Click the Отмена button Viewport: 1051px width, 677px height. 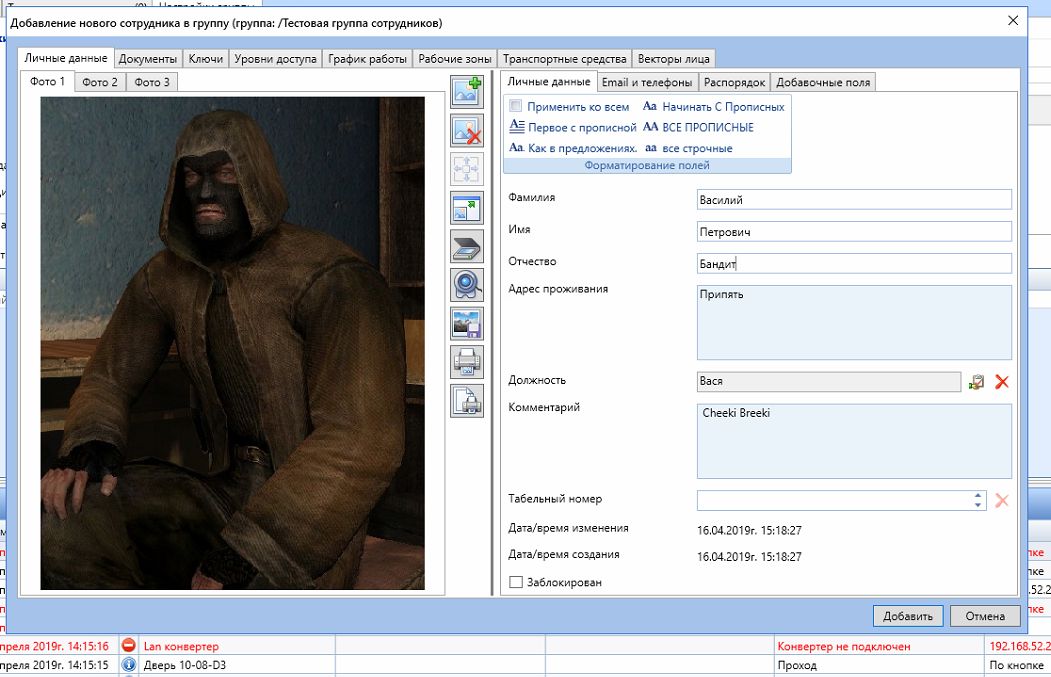985,616
